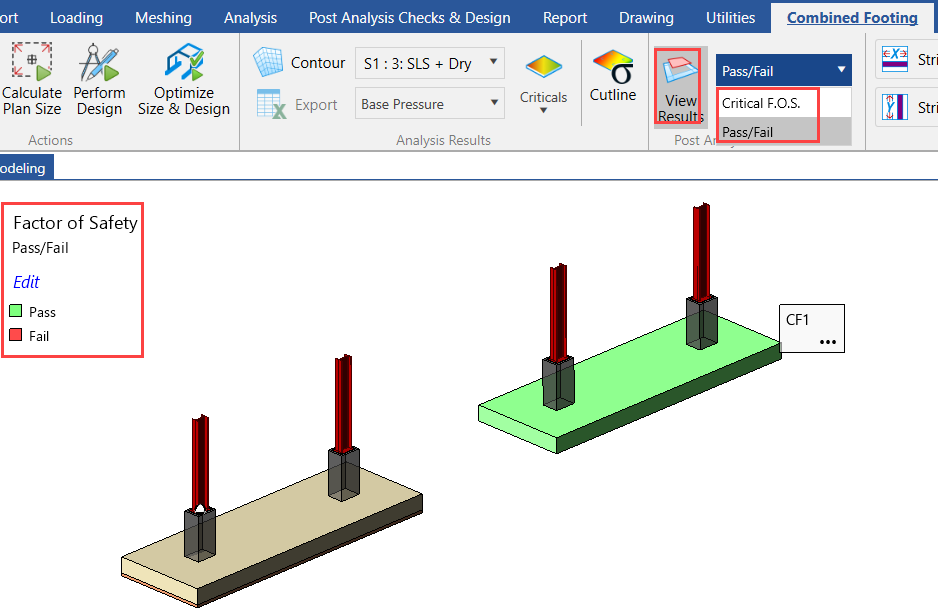The width and height of the screenshot is (938, 616).
Task: Open the Loading ribbon tab
Action: pos(77,18)
